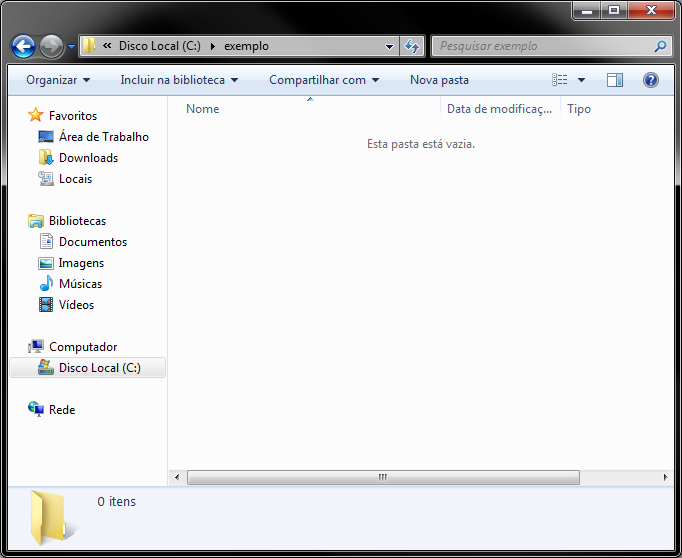
Task: Click the folder icon in details pane
Action: [x=54, y=518]
